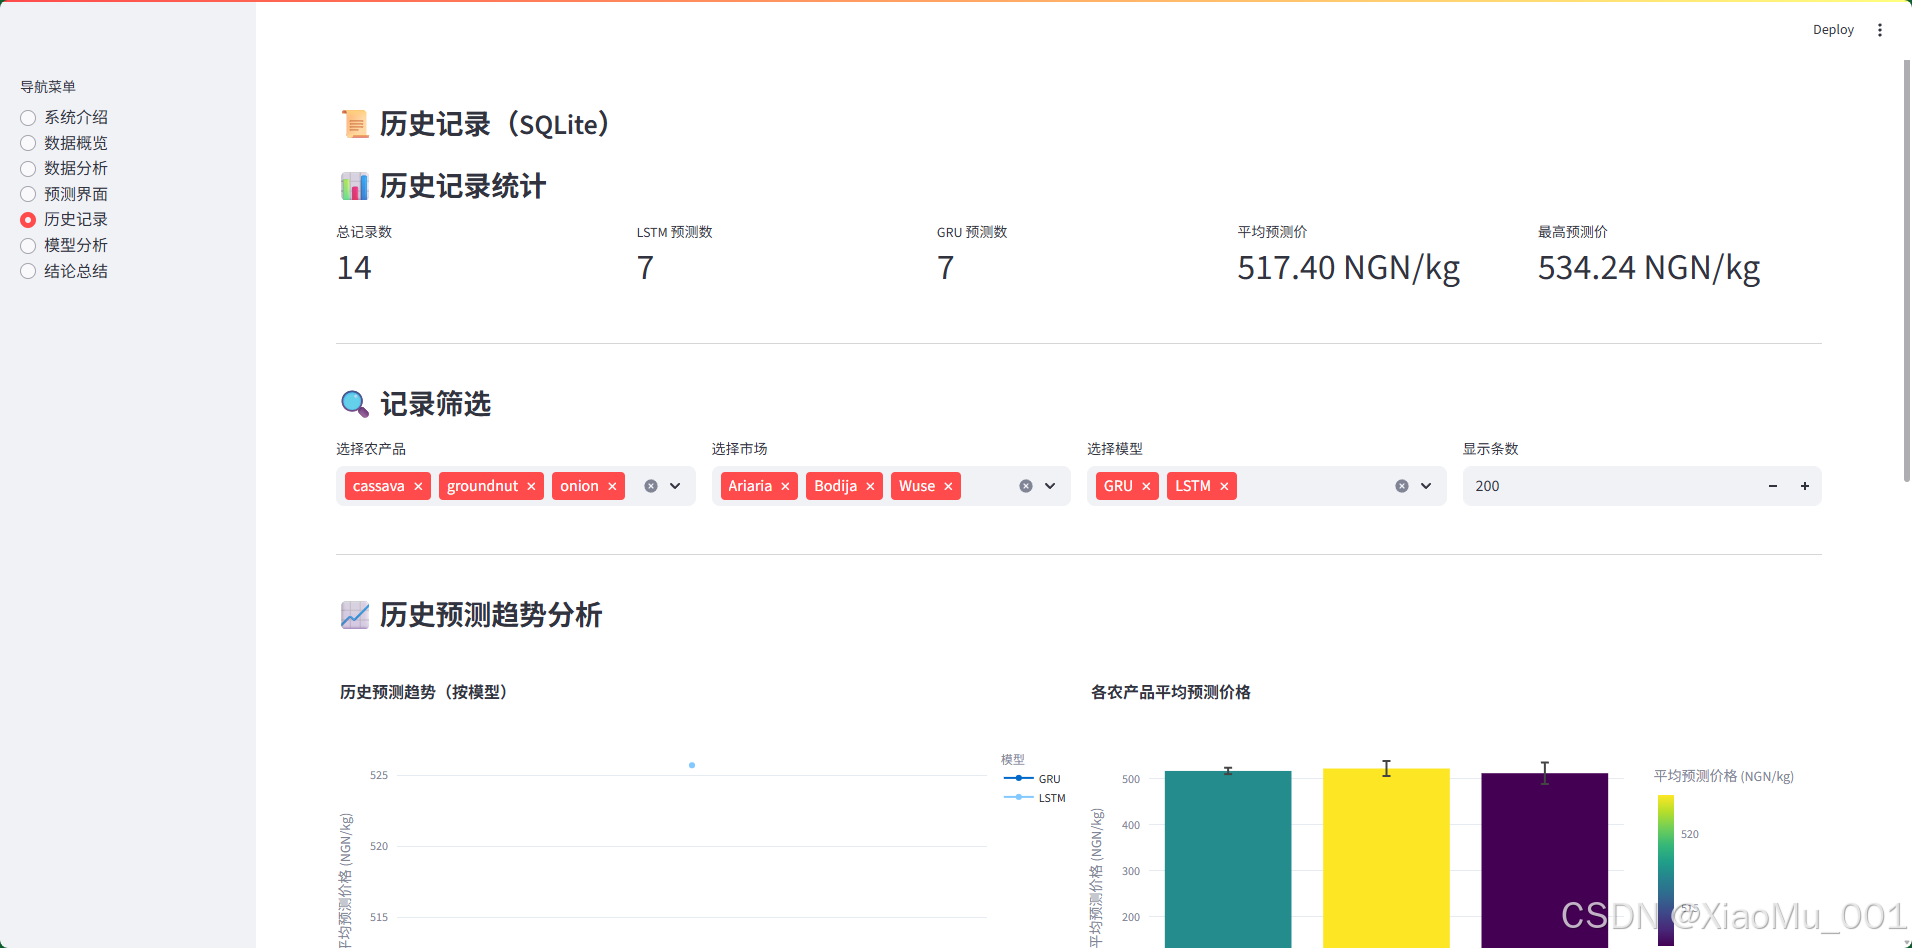
Task: Click the page vertical scrollbar
Action: tap(1907, 270)
